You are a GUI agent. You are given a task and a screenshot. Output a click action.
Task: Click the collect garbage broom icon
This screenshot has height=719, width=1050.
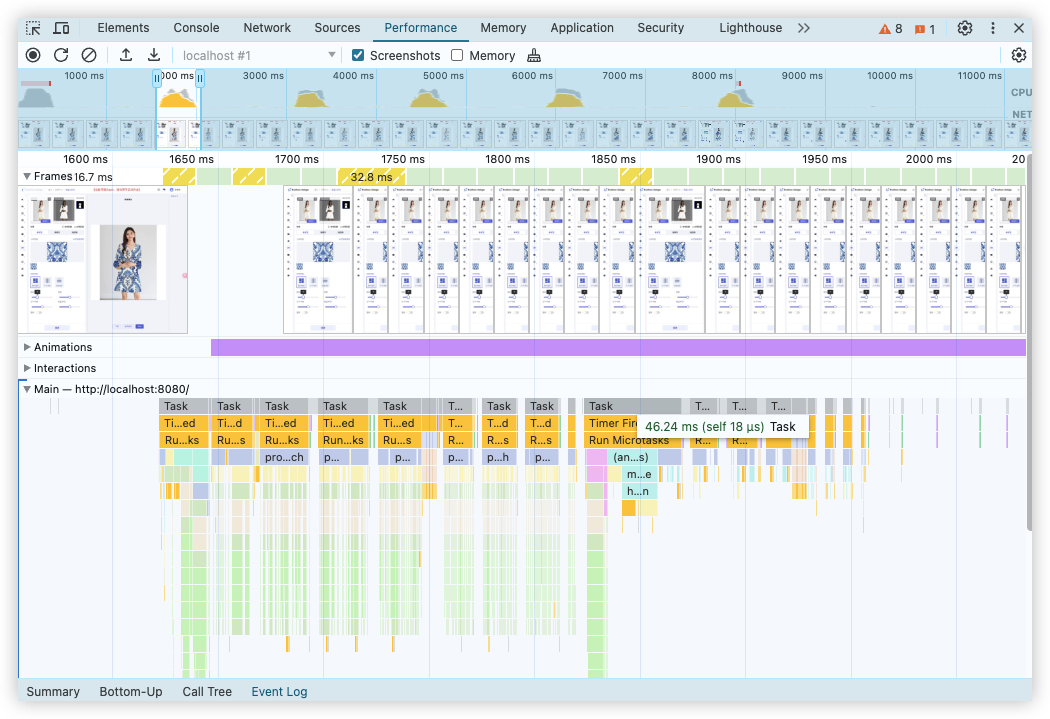coord(534,56)
